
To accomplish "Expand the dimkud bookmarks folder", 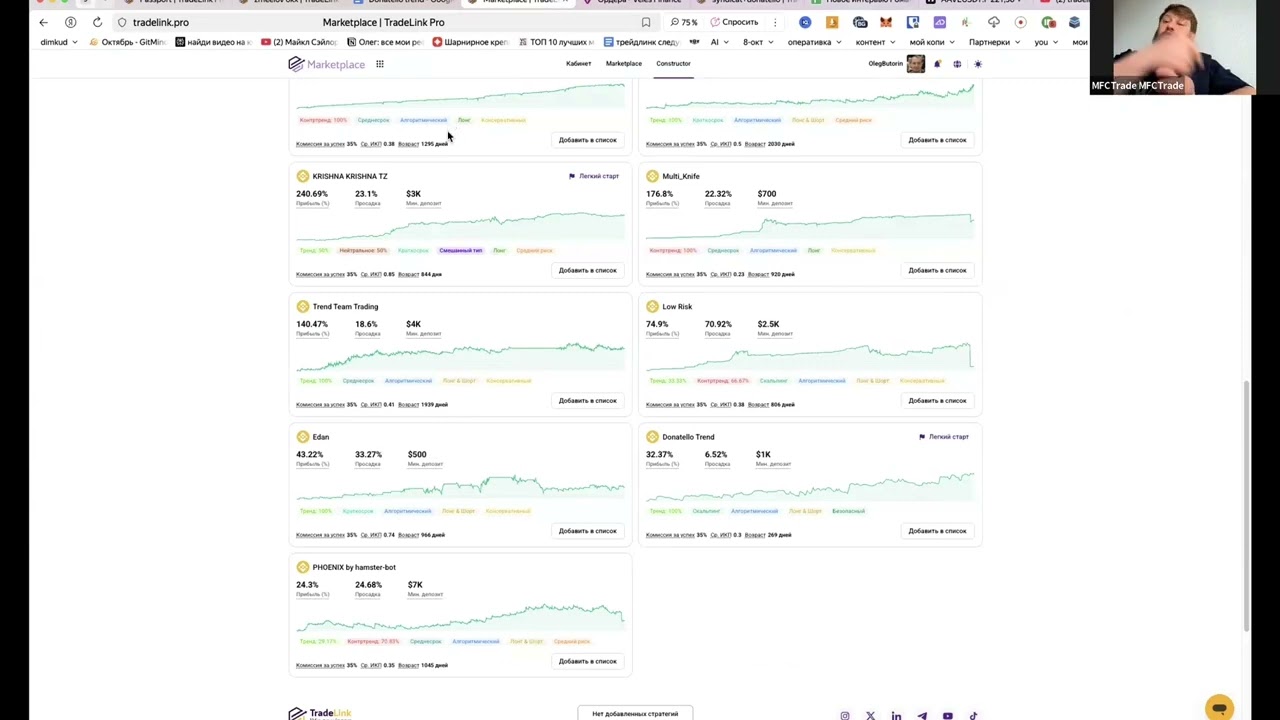I will click(59, 42).
